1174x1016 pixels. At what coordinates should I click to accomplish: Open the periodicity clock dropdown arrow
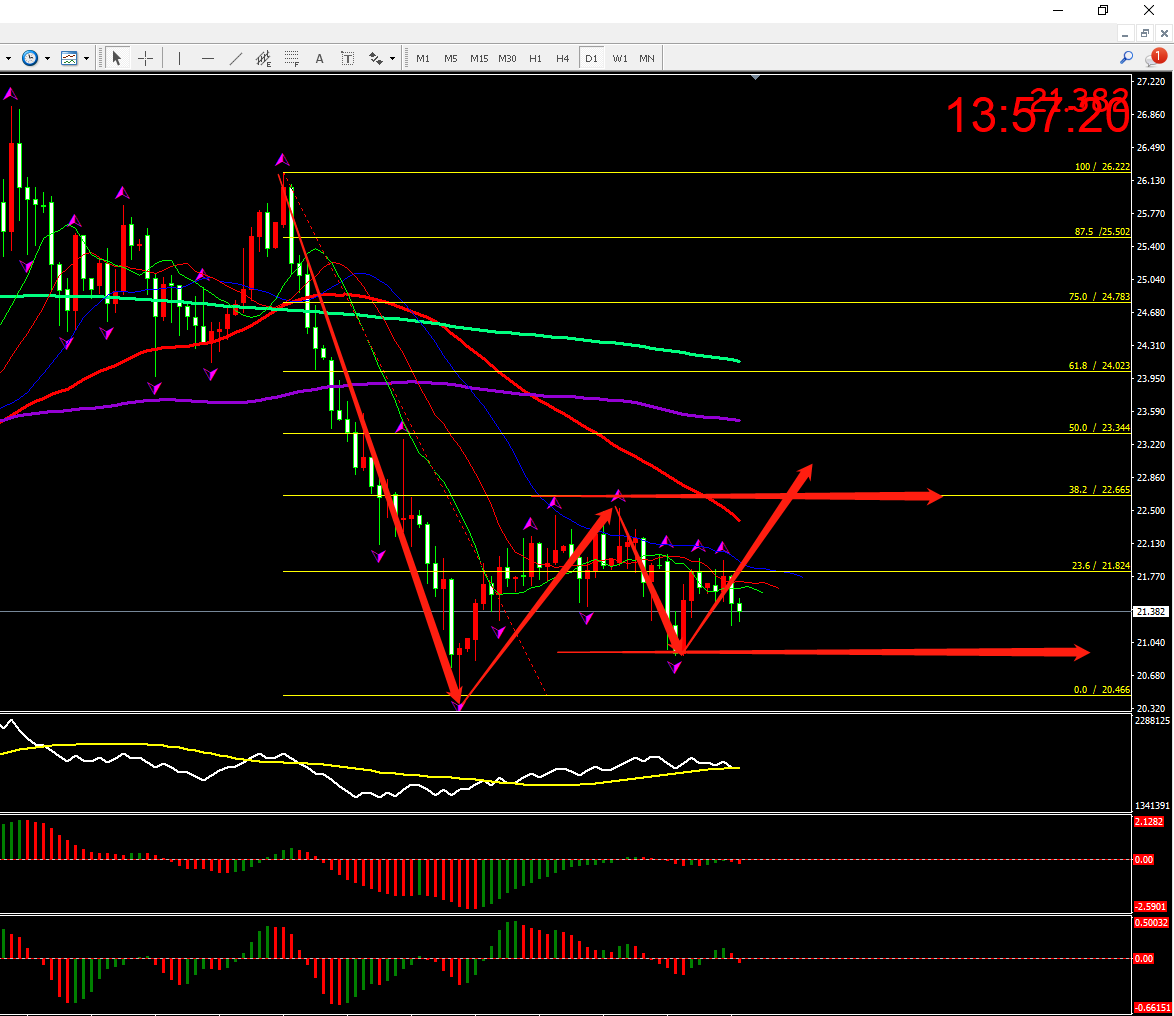(x=47, y=58)
